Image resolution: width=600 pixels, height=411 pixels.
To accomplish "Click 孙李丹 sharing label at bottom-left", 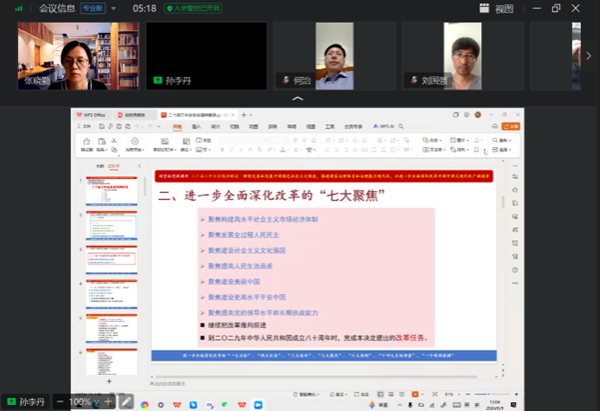I will (x=36, y=401).
